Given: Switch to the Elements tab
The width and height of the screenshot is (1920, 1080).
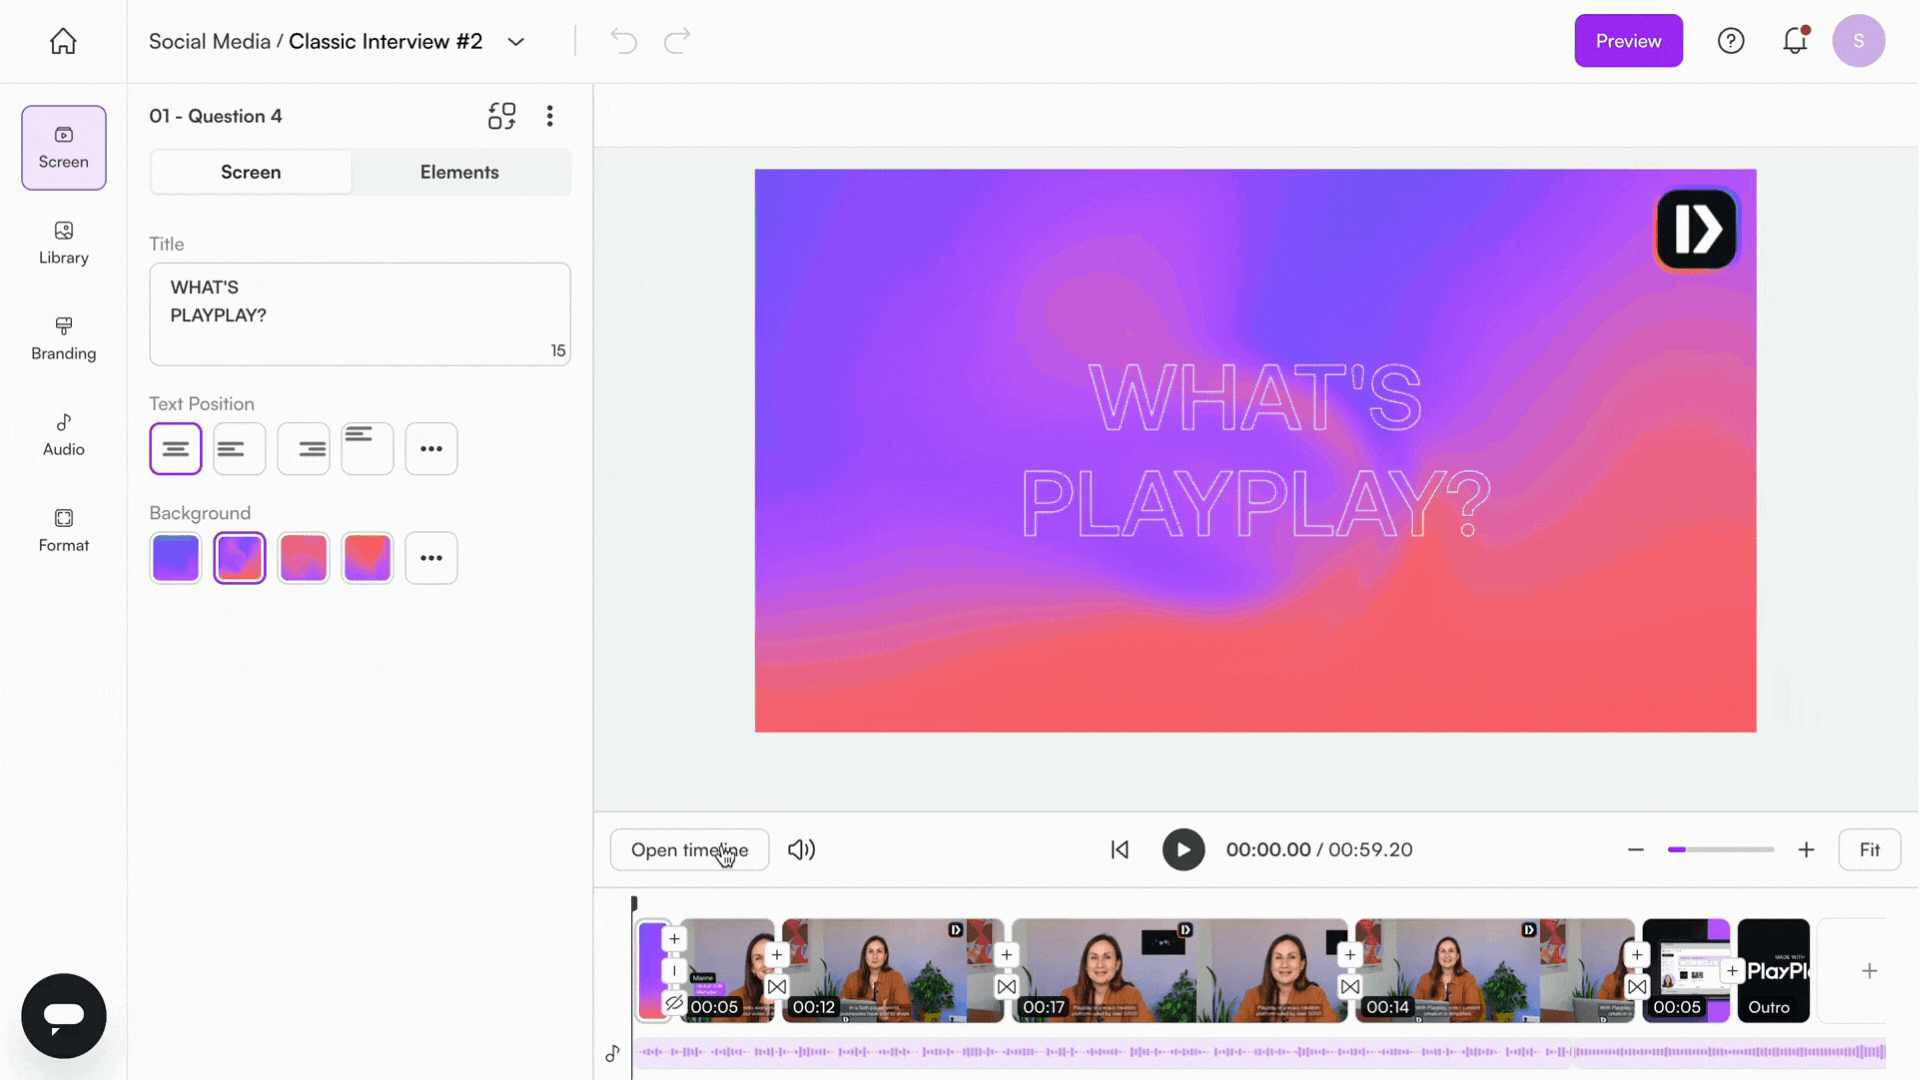Looking at the screenshot, I should point(459,172).
